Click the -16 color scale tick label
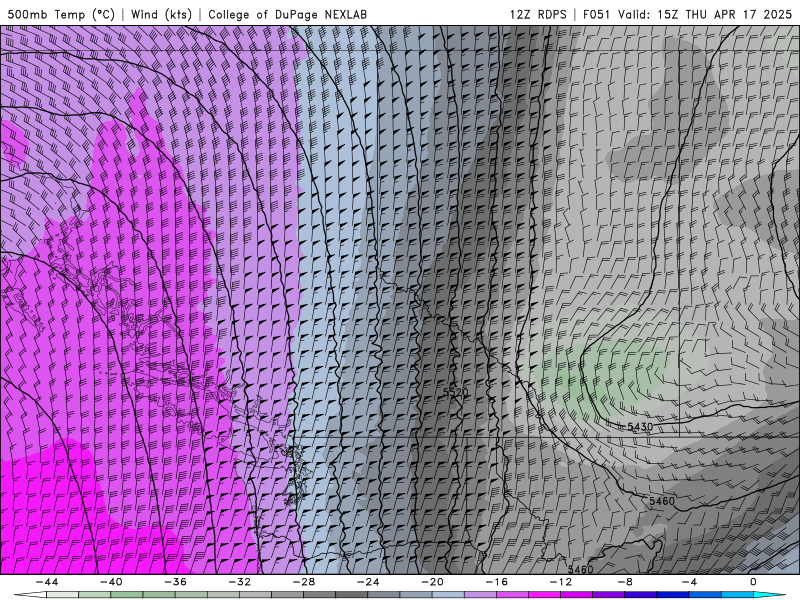 click(496, 582)
